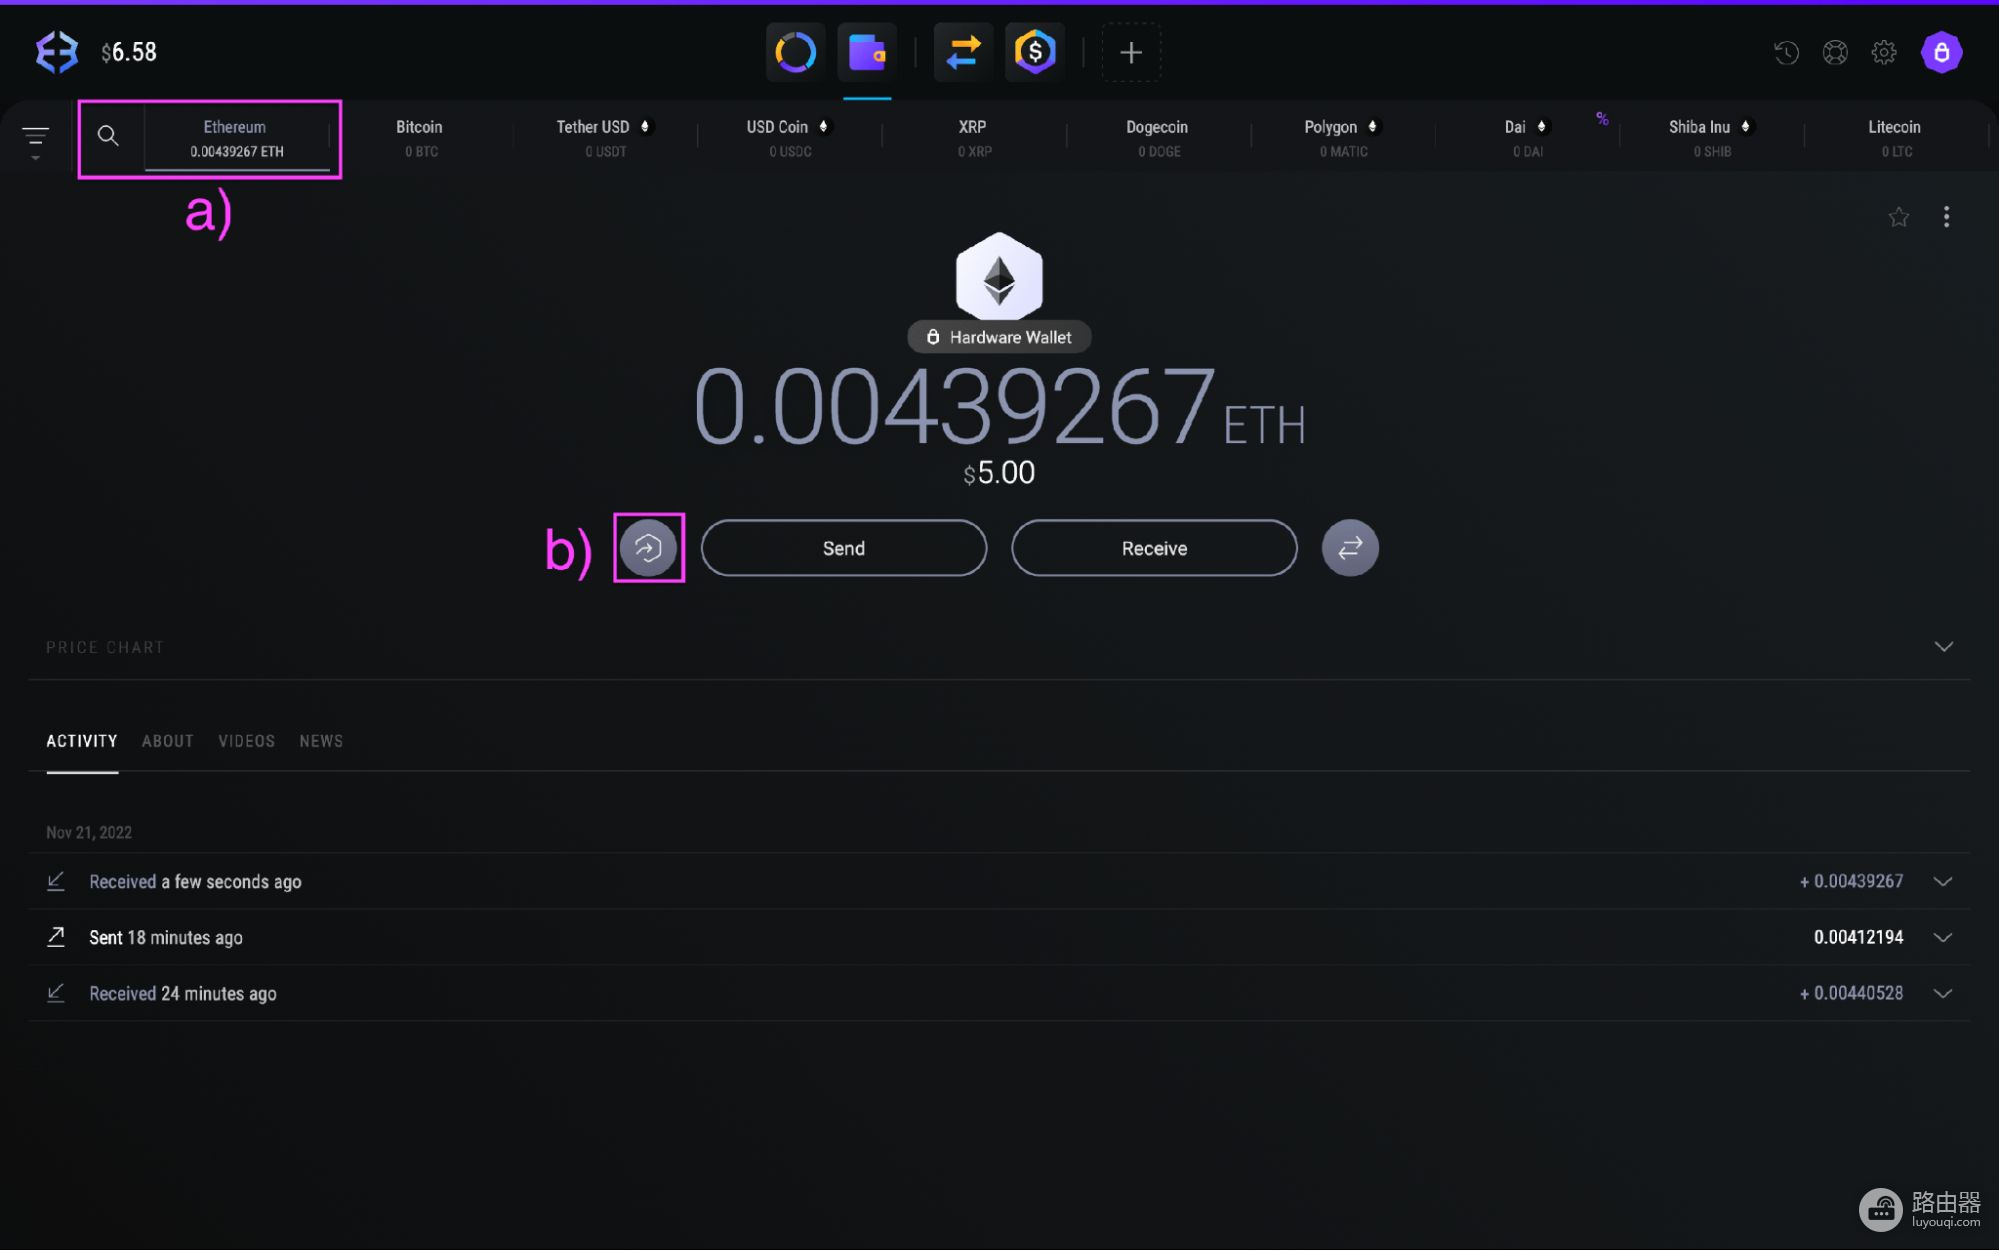Select the XRP asset tab
Viewport: 1999px width, 1250px height.
[x=974, y=138]
